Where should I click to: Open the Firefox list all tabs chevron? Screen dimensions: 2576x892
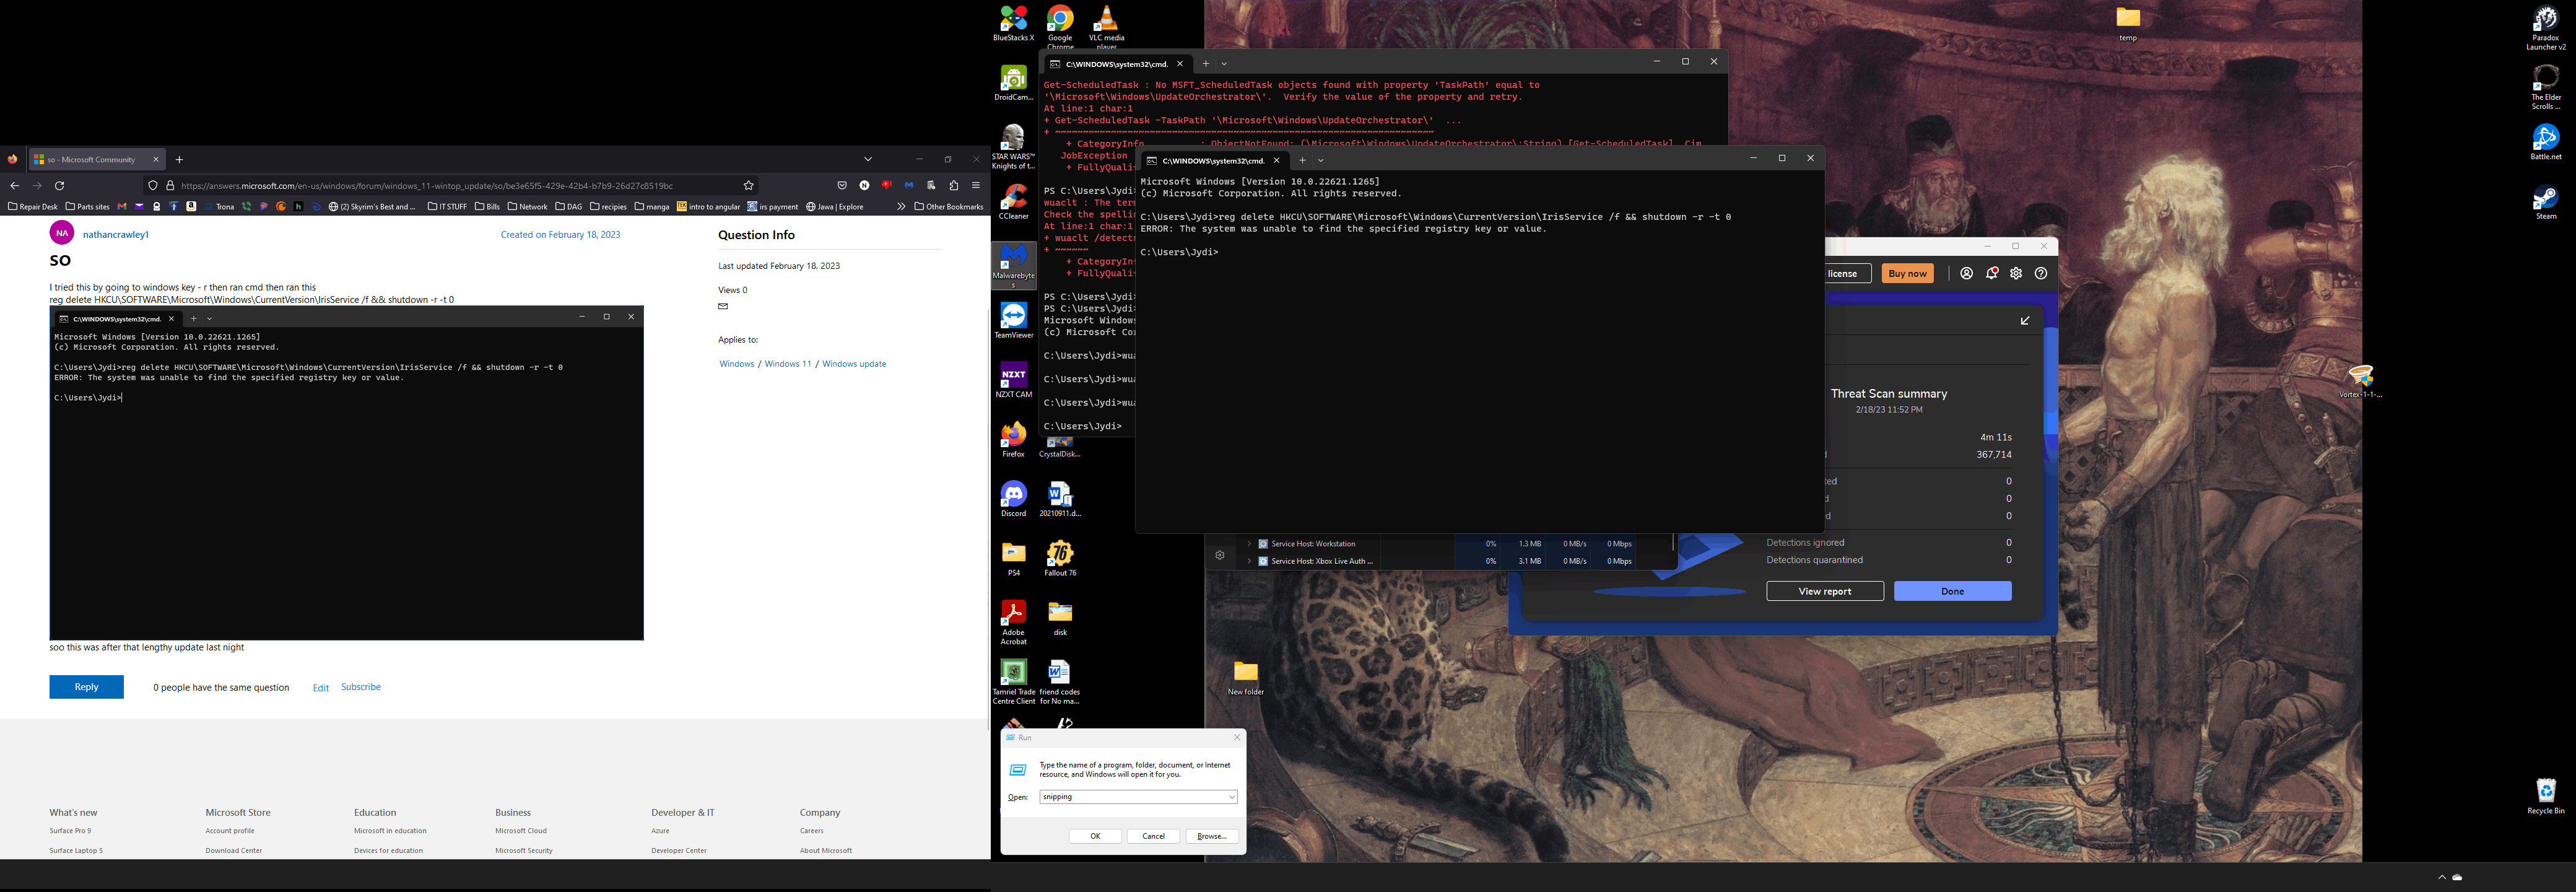pos(868,160)
